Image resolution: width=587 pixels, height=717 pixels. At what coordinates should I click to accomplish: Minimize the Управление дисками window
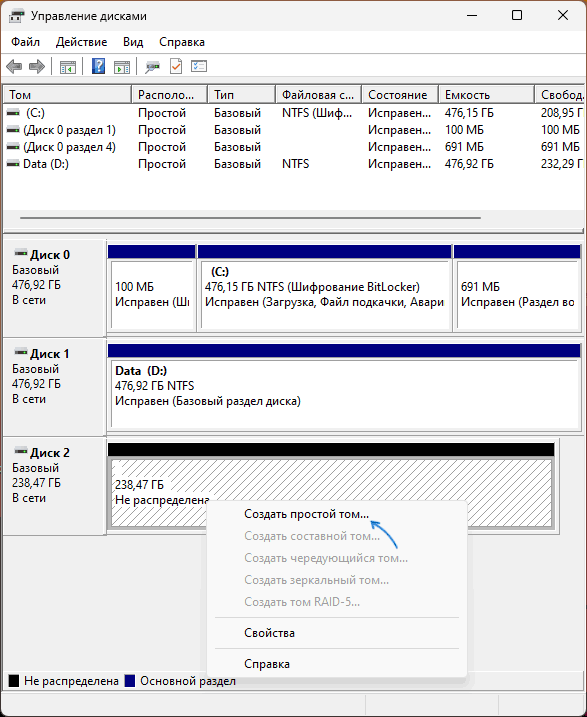472,16
